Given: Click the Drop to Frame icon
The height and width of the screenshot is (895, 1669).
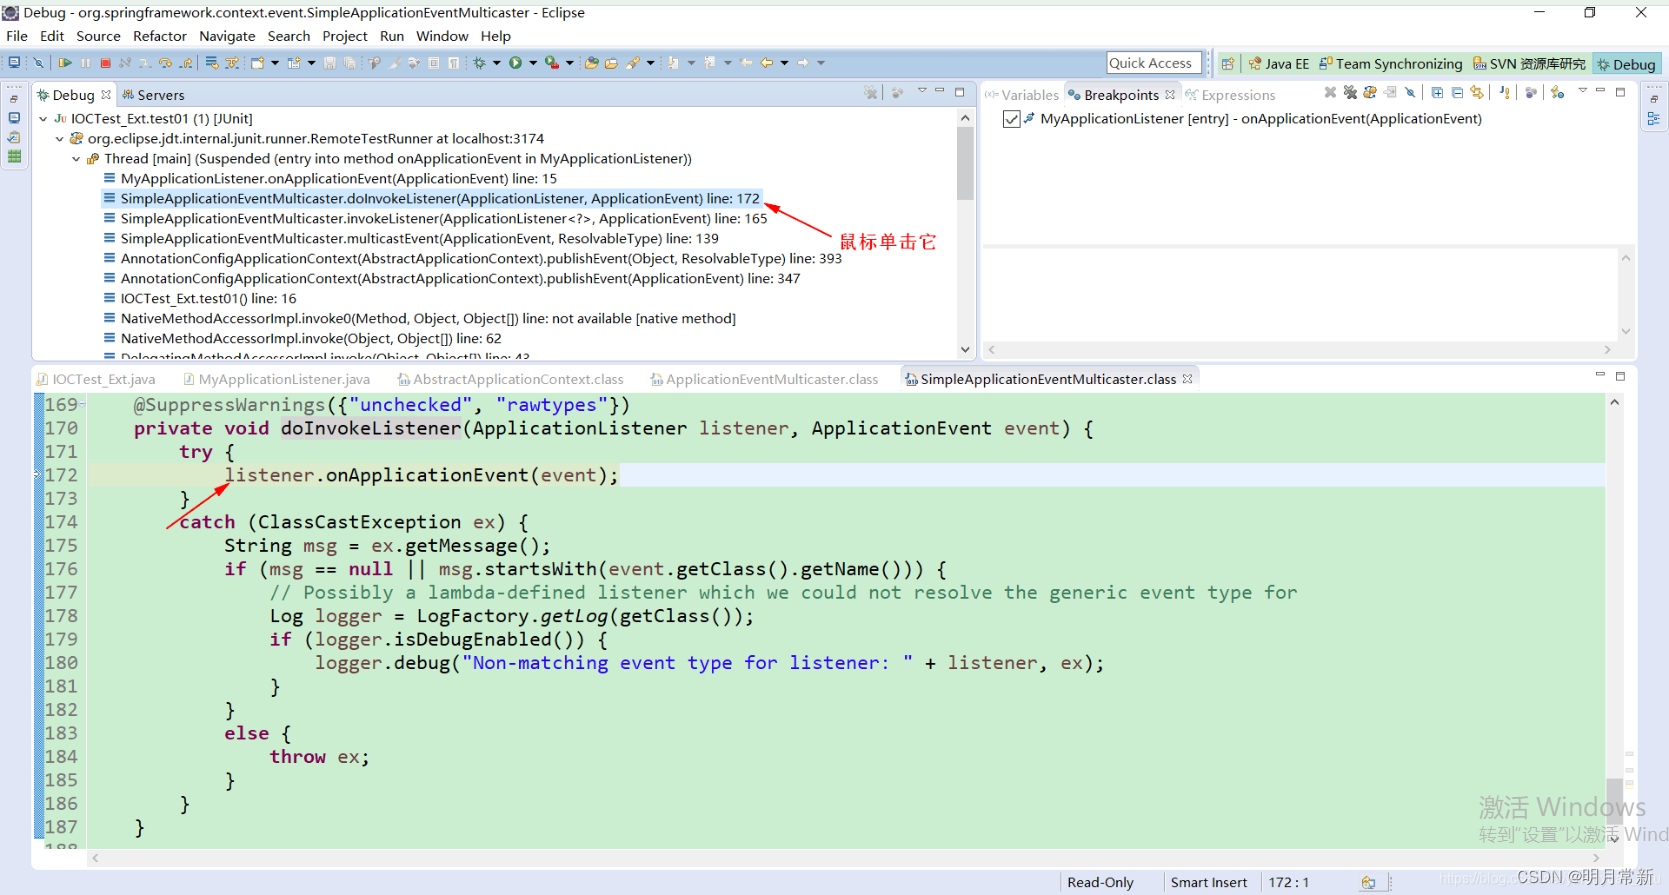Looking at the screenshot, I should [212, 63].
